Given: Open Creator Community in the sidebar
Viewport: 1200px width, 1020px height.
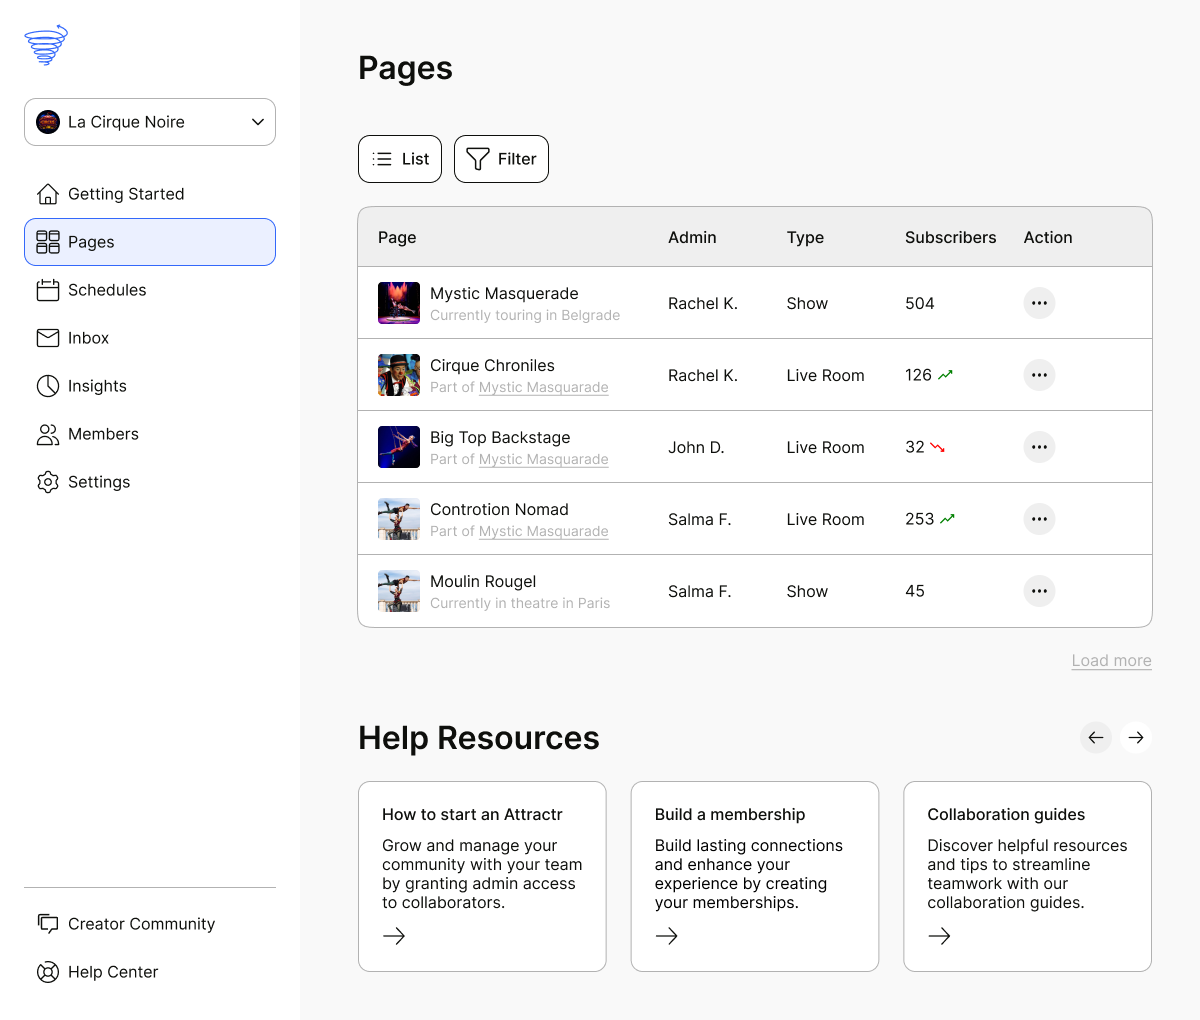Looking at the screenshot, I should pos(141,924).
